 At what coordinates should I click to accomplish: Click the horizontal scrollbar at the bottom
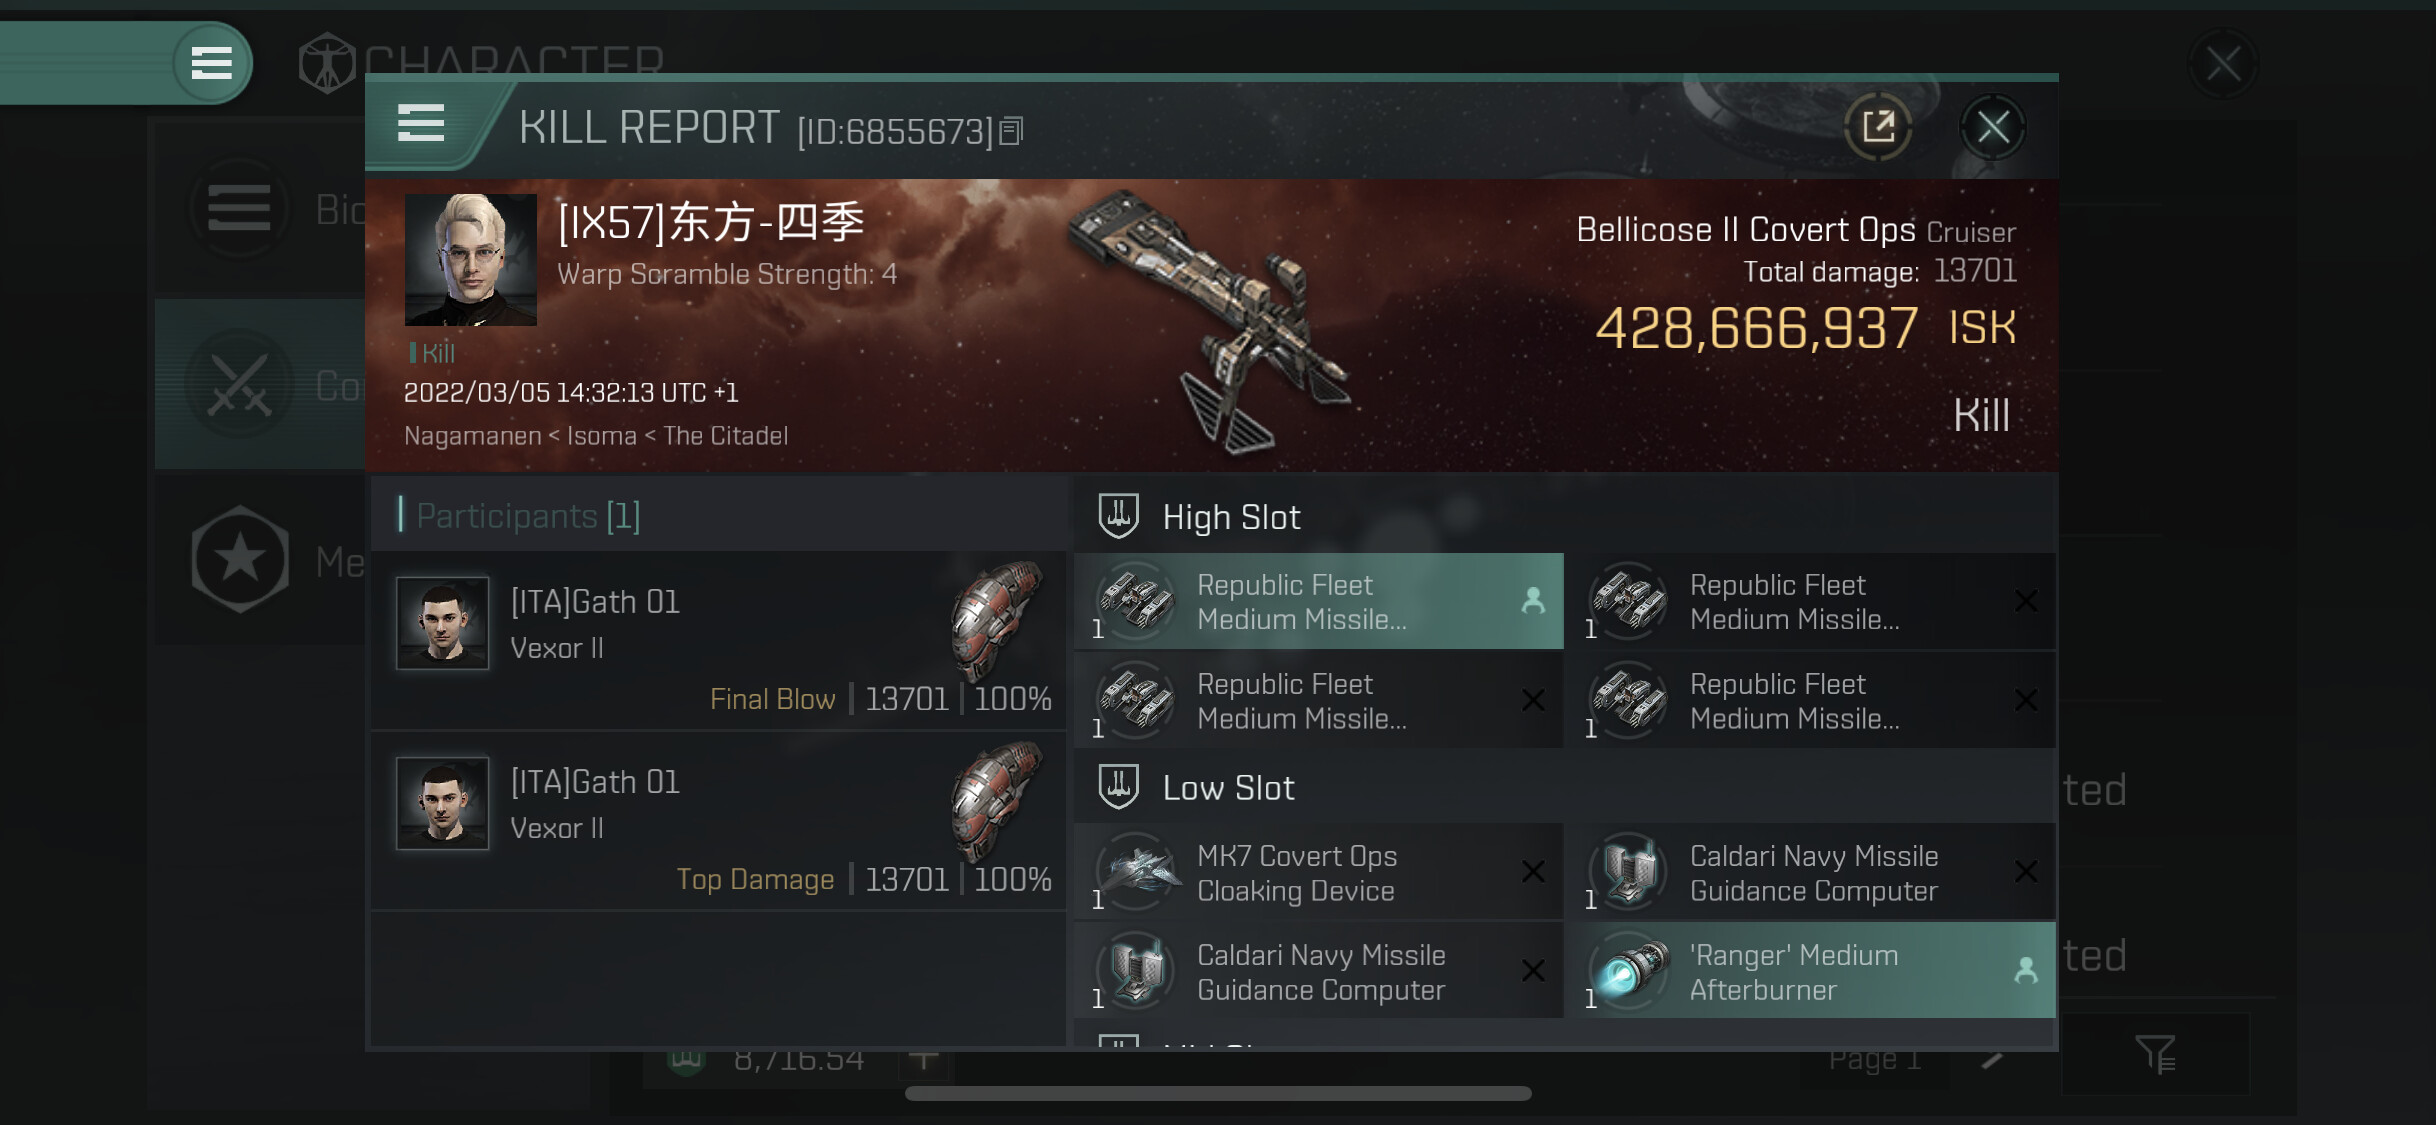tap(1217, 1093)
